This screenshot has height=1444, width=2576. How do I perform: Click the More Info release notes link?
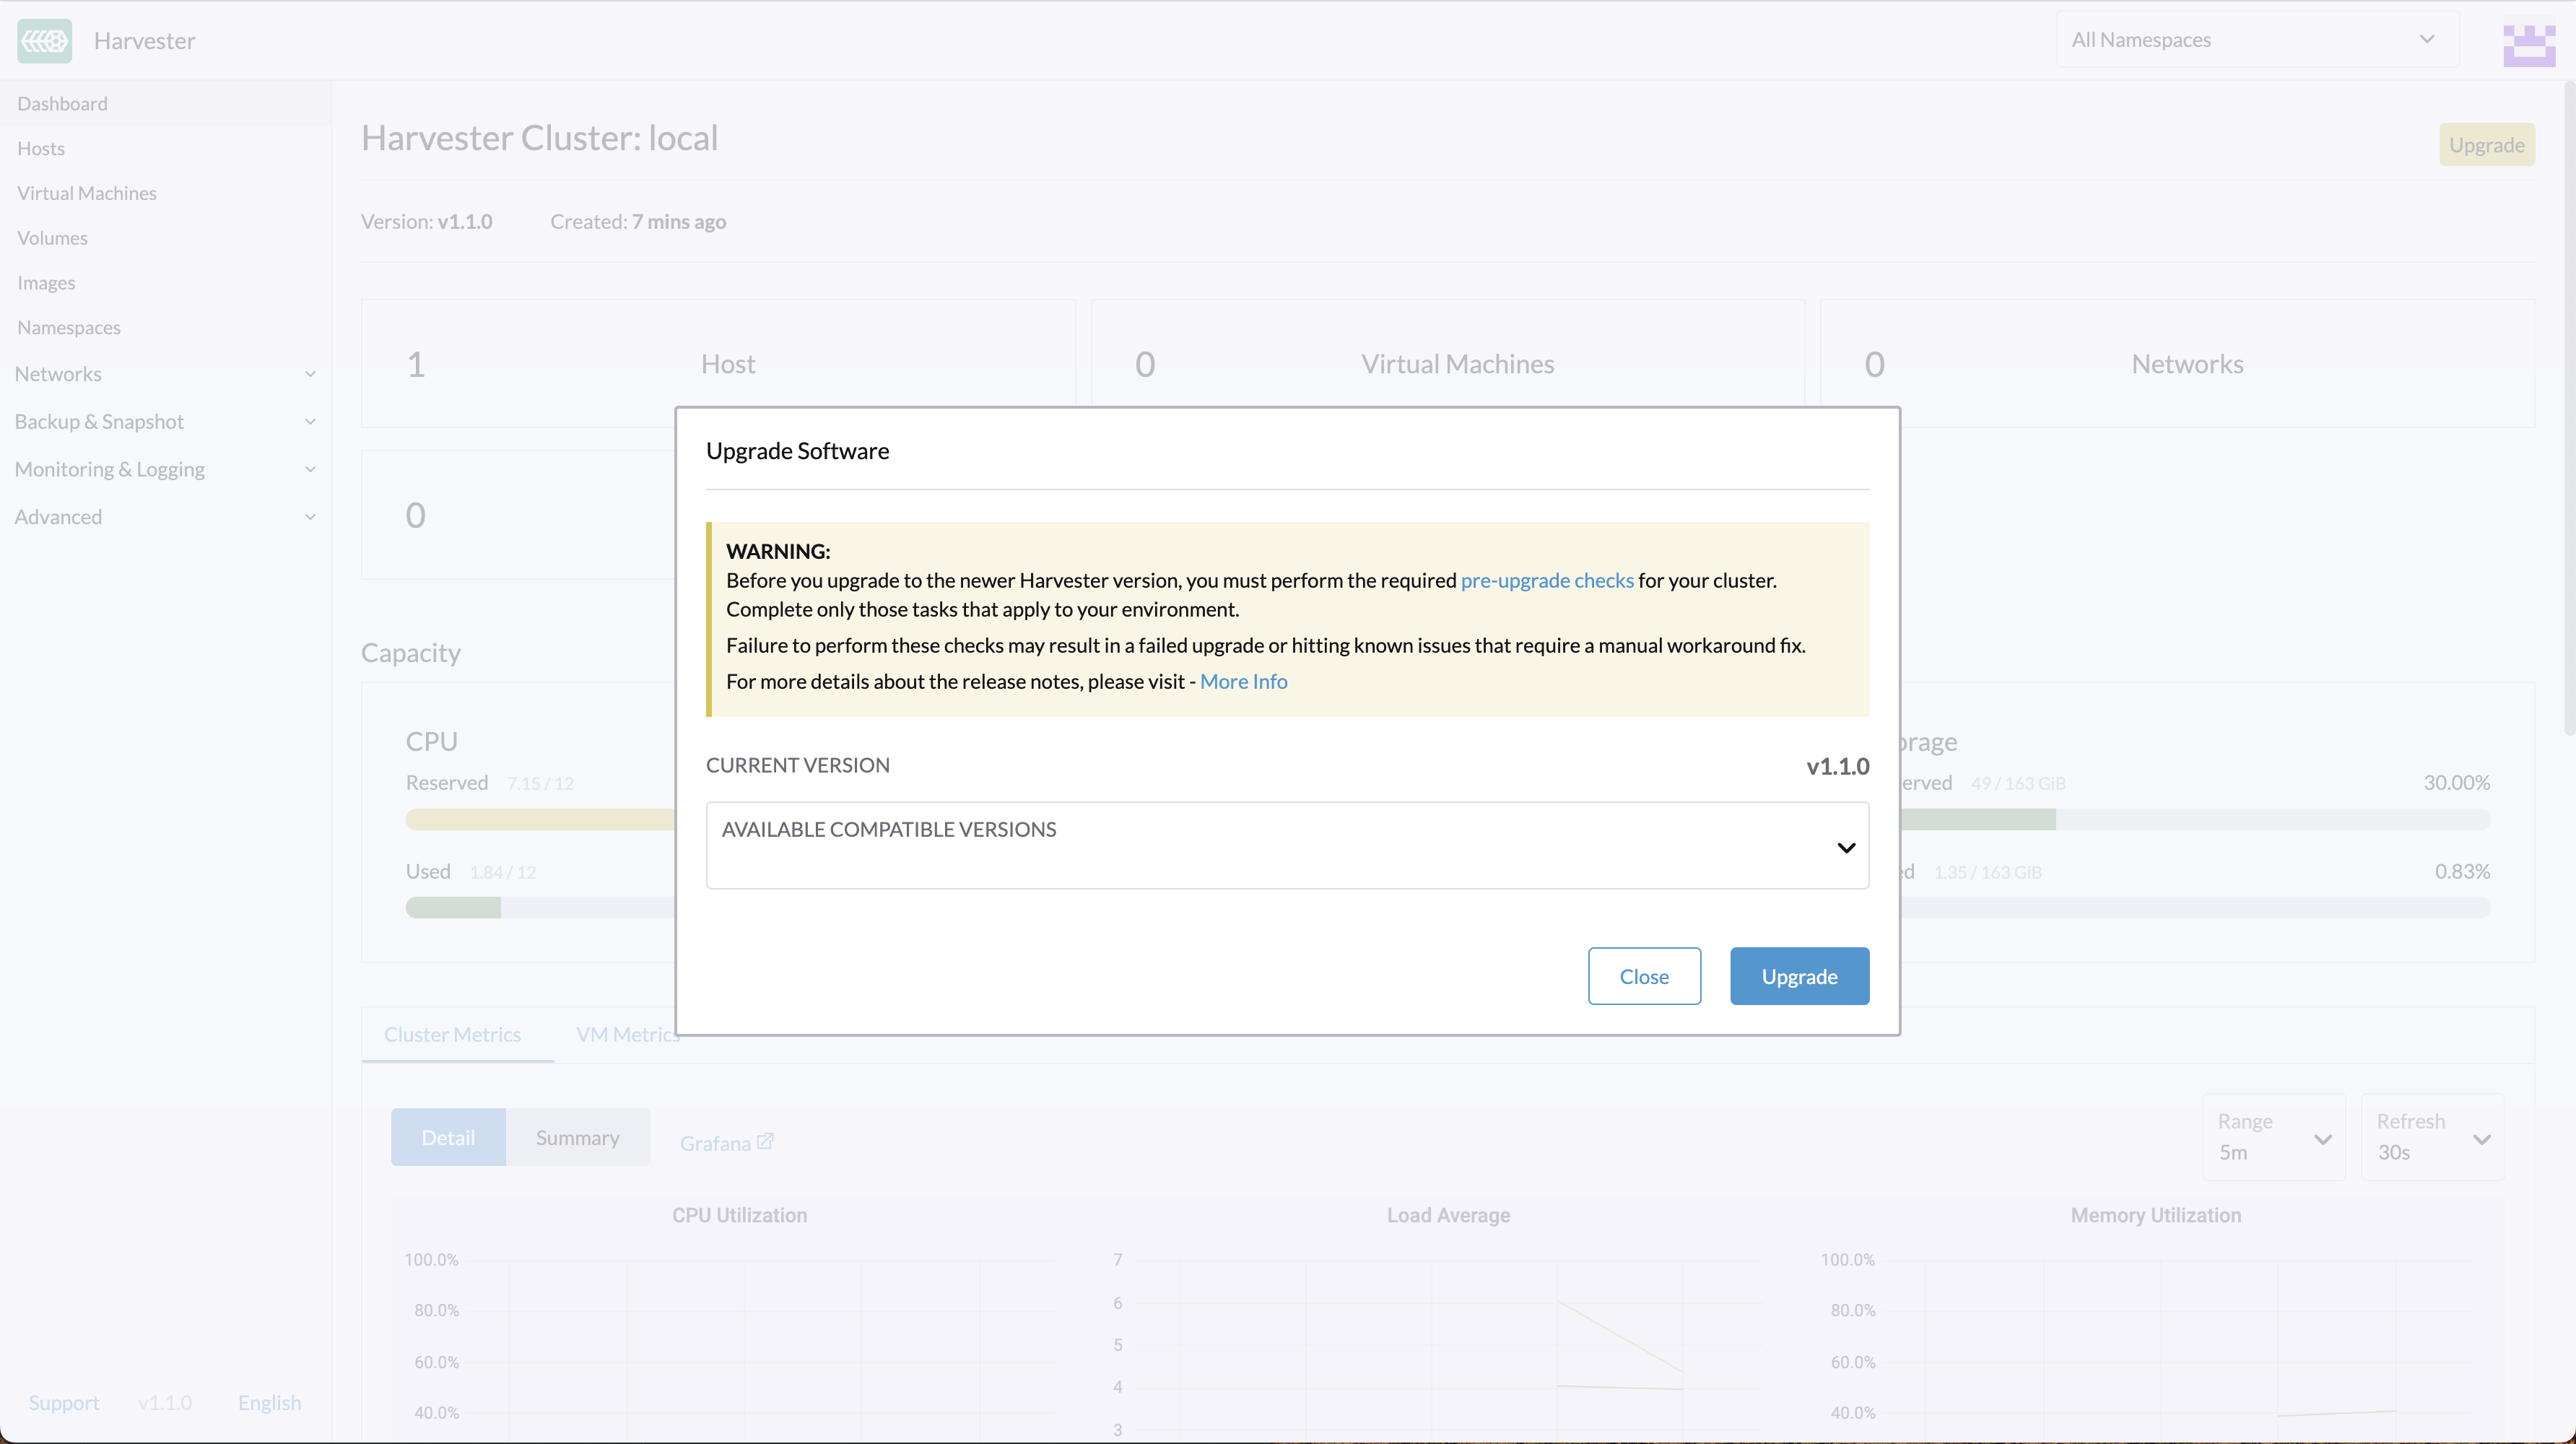pyautogui.click(x=1243, y=681)
